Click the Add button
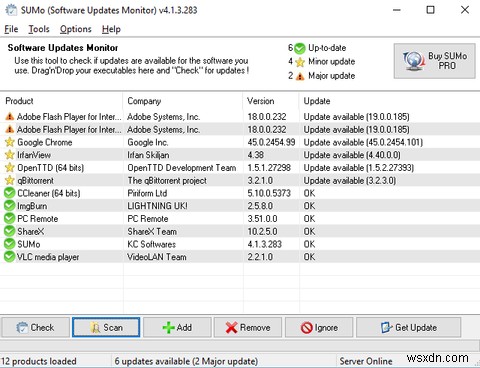The height and width of the screenshot is (368, 480). coord(177,327)
